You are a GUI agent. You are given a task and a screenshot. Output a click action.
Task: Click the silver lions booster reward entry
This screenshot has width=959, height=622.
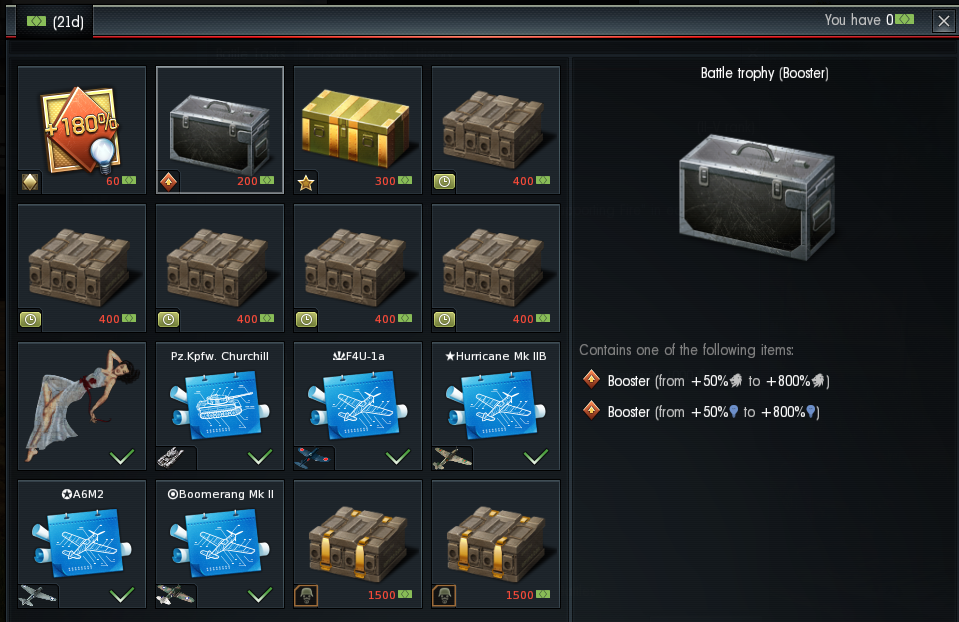(x=706, y=380)
